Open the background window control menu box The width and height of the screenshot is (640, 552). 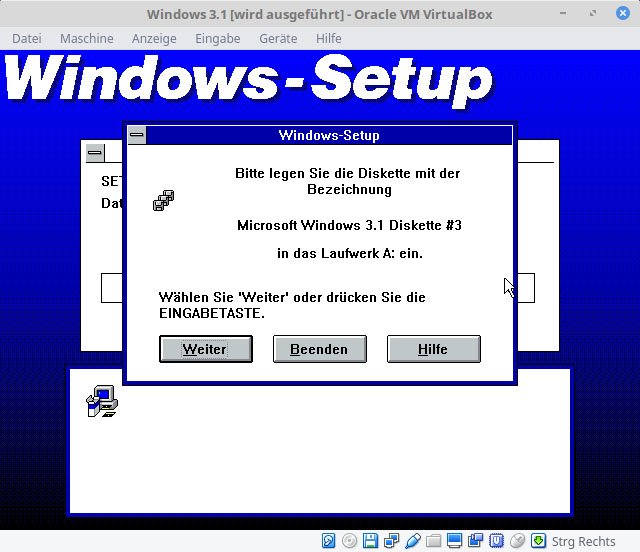95,153
